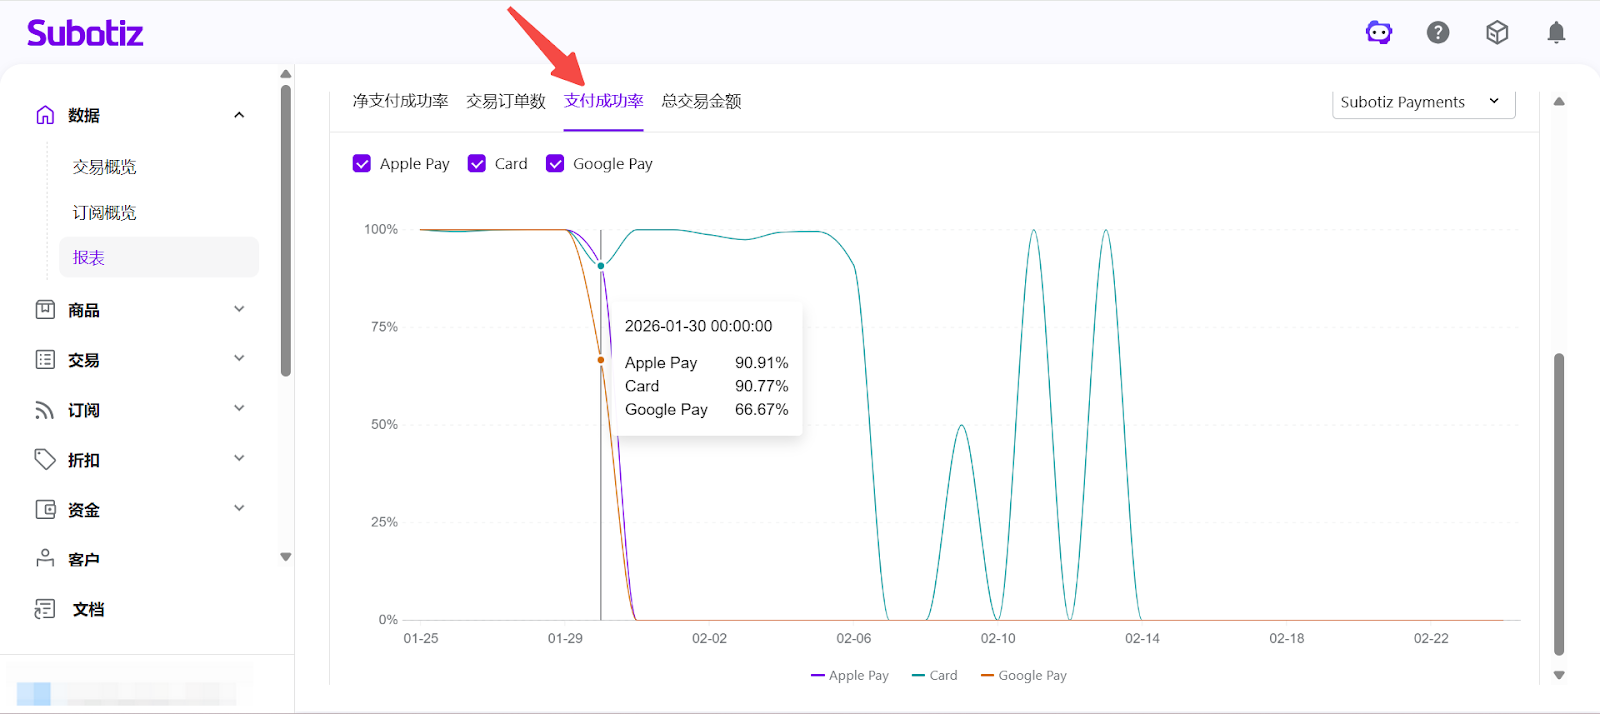Open the AI assistant robot icon
1600x714 pixels.
(x=1379, y=33)
